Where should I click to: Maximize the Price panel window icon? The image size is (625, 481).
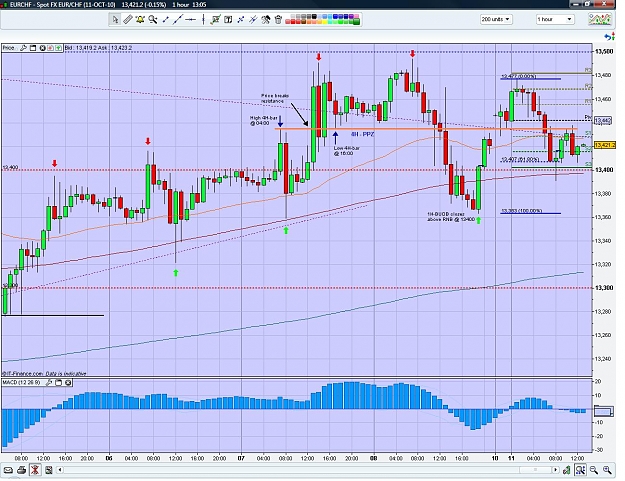(x=33, y=48)
